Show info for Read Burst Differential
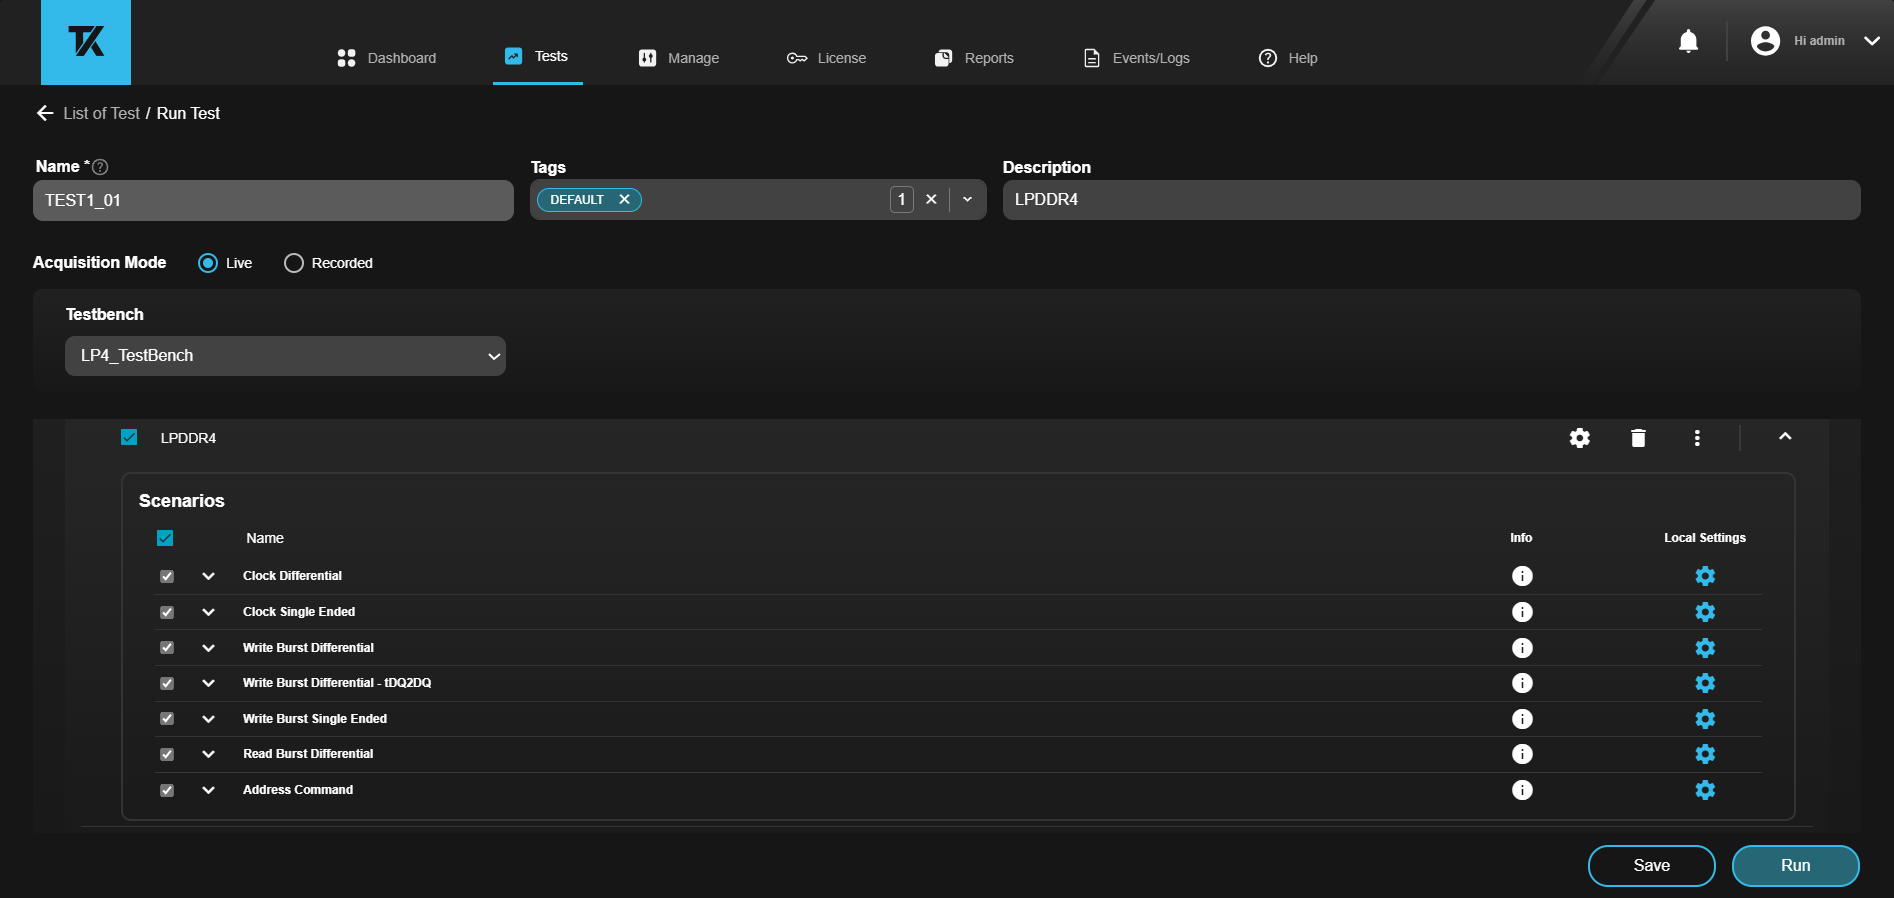 (1522, 754)
